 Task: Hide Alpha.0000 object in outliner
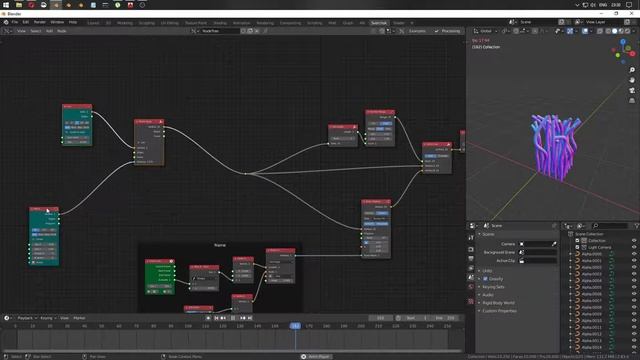pyautogui.click(x=634, y=254)
